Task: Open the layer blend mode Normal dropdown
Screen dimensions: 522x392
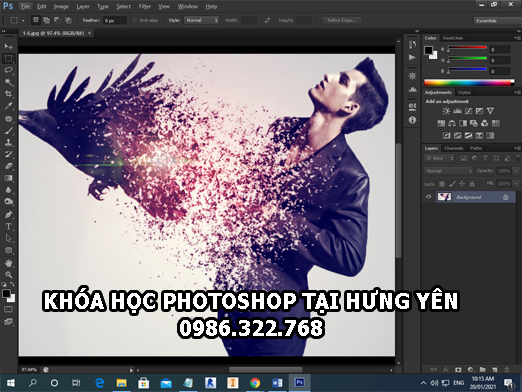Action: (x=448, y=171)
